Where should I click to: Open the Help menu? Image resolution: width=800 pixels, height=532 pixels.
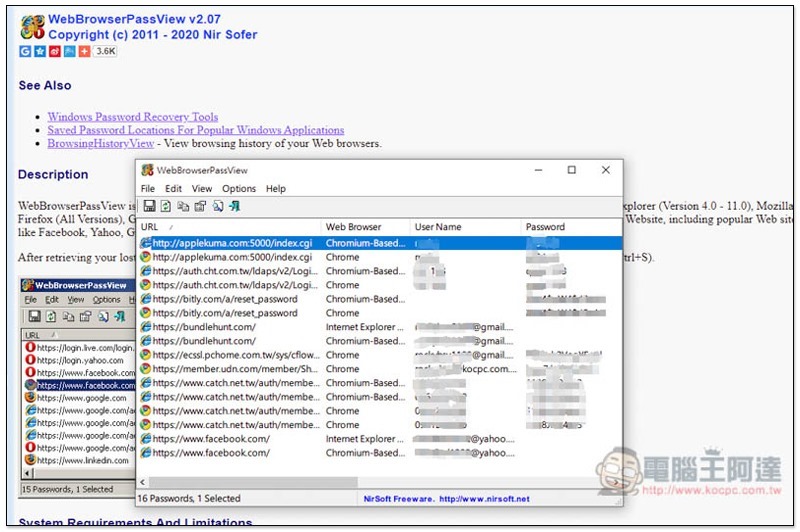276,189
